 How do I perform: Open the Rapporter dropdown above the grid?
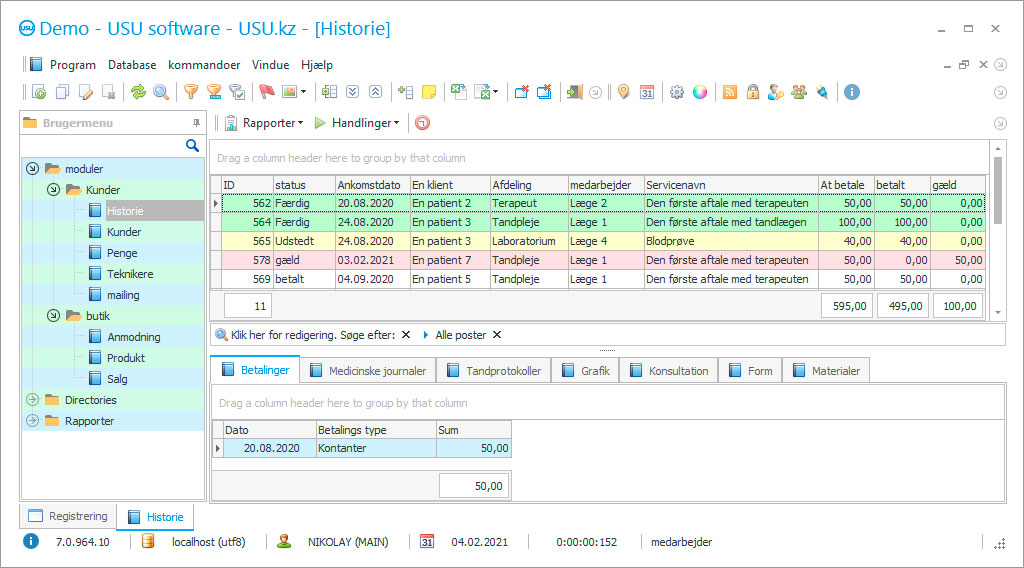tap(264, 123)
